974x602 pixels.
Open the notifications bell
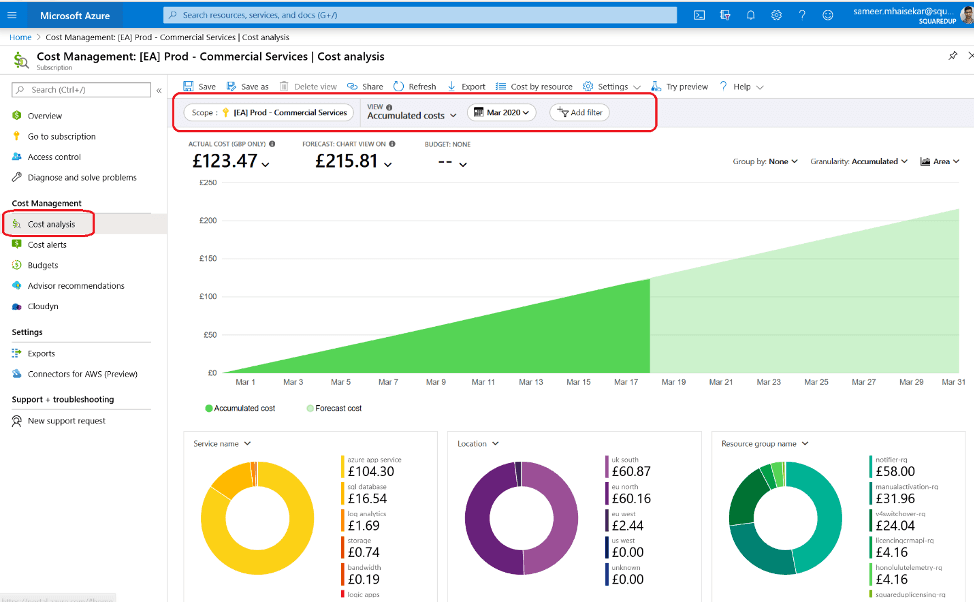750,15
